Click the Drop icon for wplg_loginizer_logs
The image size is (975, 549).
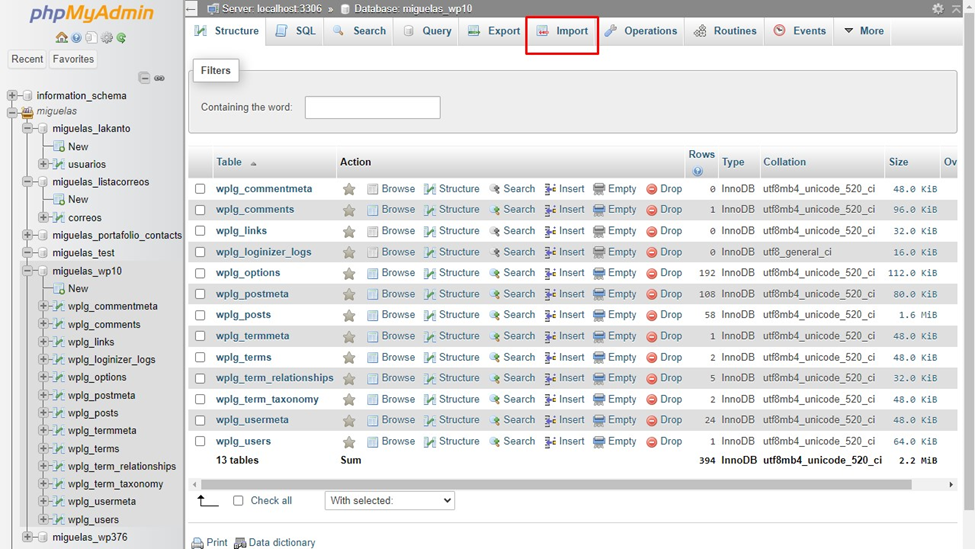click(x=652, y=252)
